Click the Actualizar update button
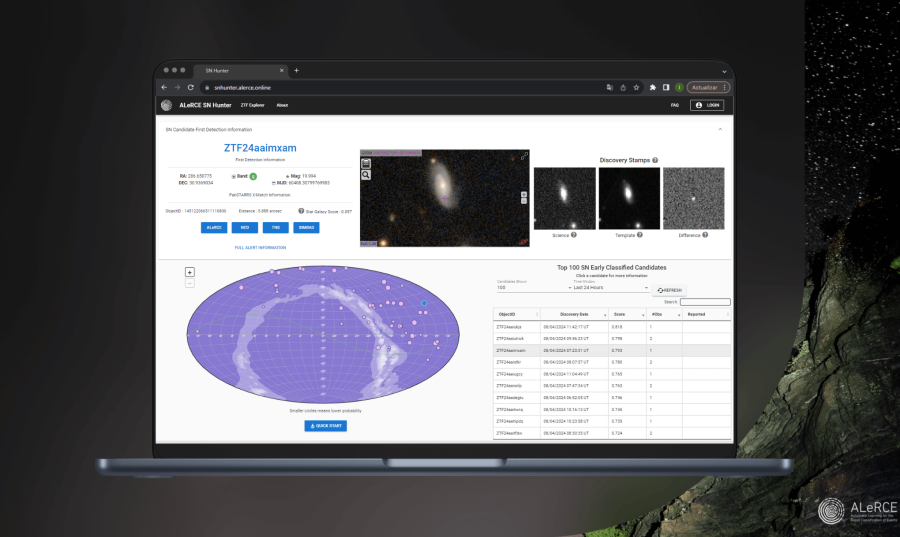This screenshot has width=900, height=537. click(x=708, y=88)
